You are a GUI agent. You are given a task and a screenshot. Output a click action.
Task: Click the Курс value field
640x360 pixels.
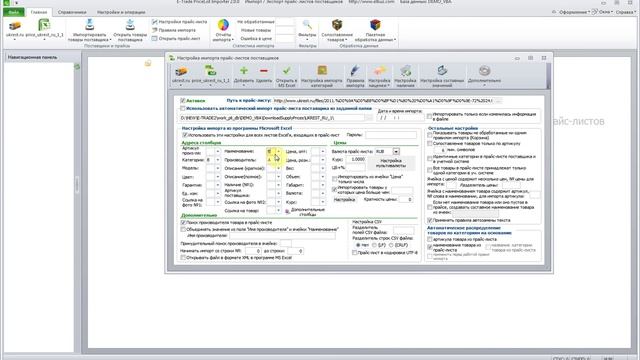(x=355, y=160)
